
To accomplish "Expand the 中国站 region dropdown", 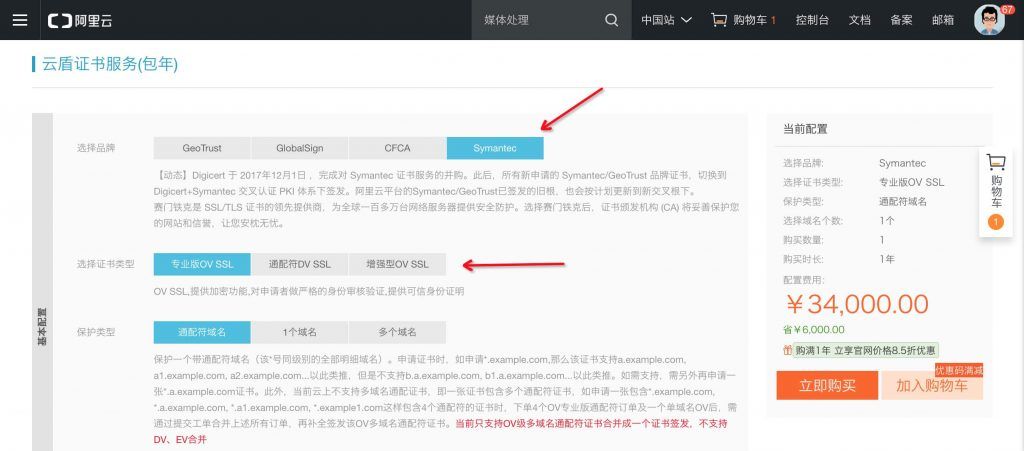I will [666, 20].
